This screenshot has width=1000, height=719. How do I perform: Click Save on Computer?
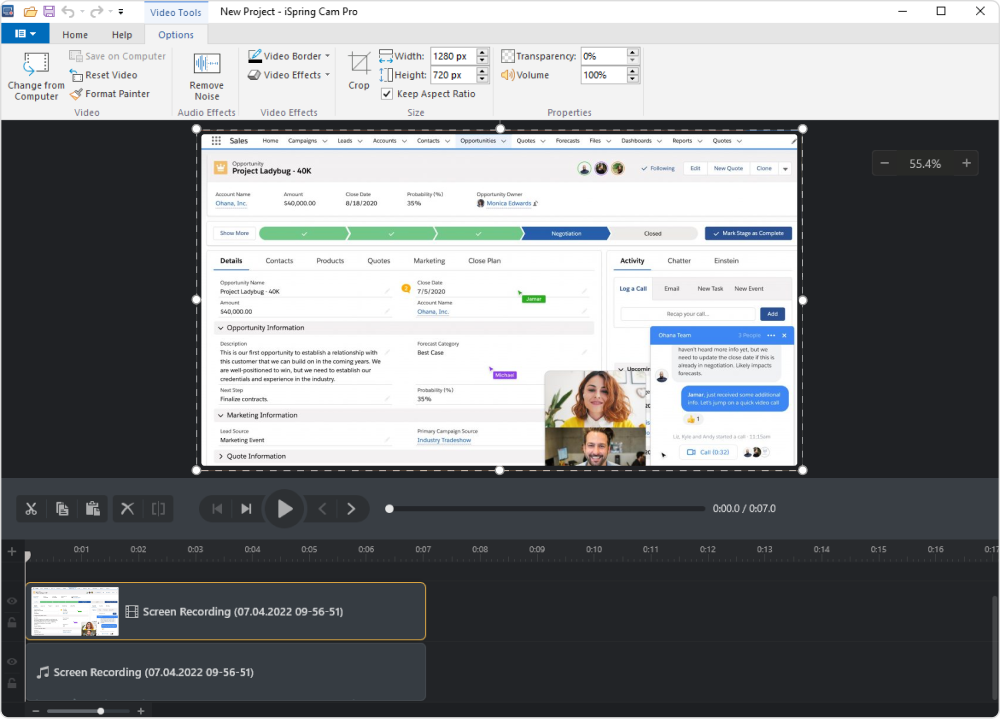(117, 56)
